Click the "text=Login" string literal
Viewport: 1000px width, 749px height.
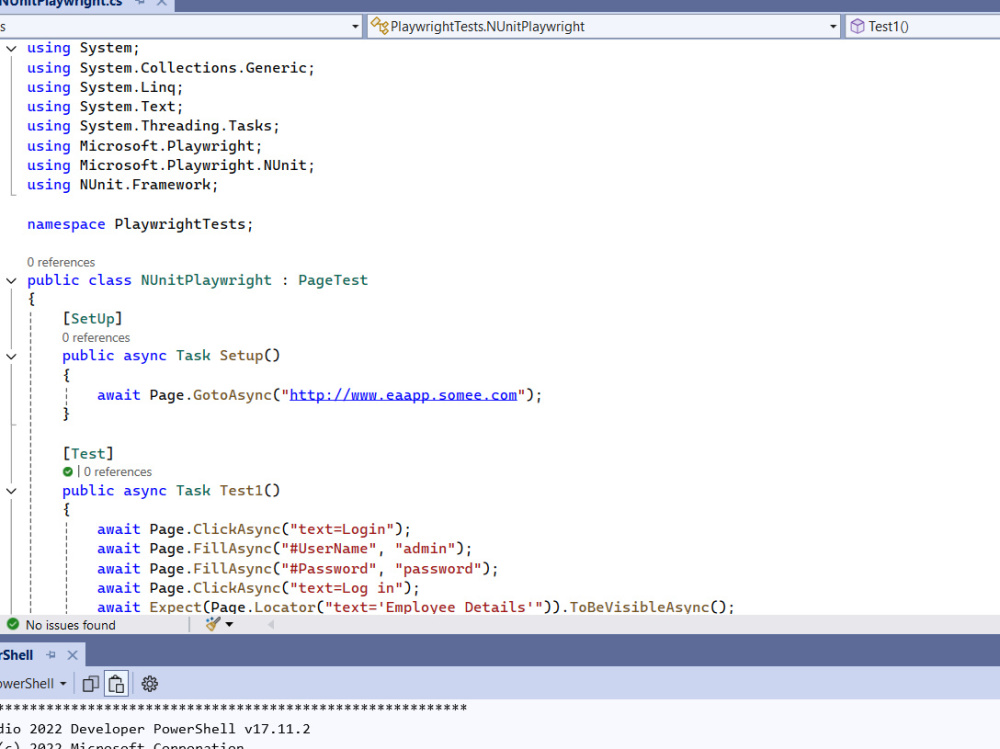pos(342,529)
